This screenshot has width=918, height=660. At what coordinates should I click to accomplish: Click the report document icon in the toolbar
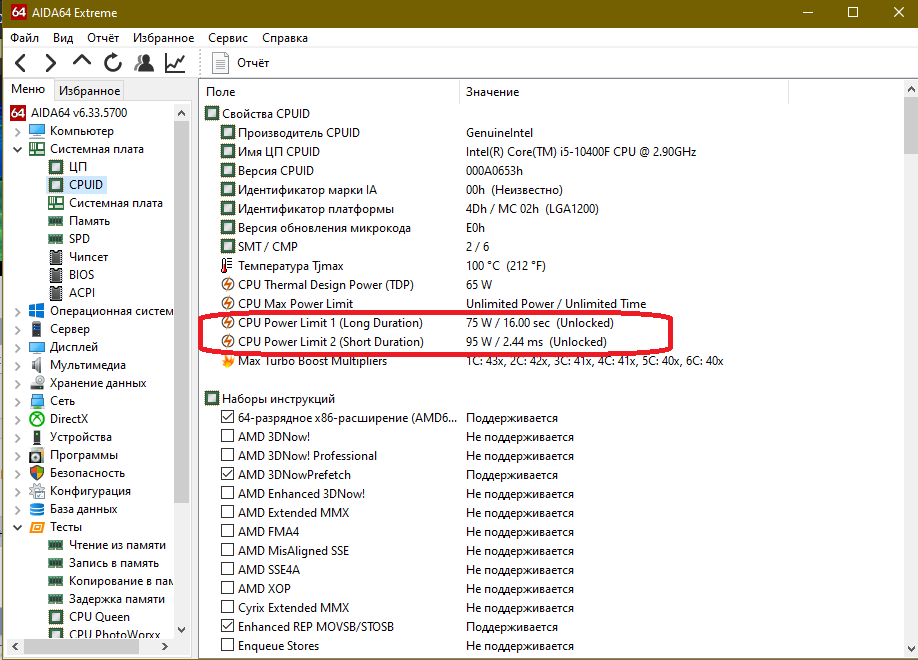pos(220,63)
